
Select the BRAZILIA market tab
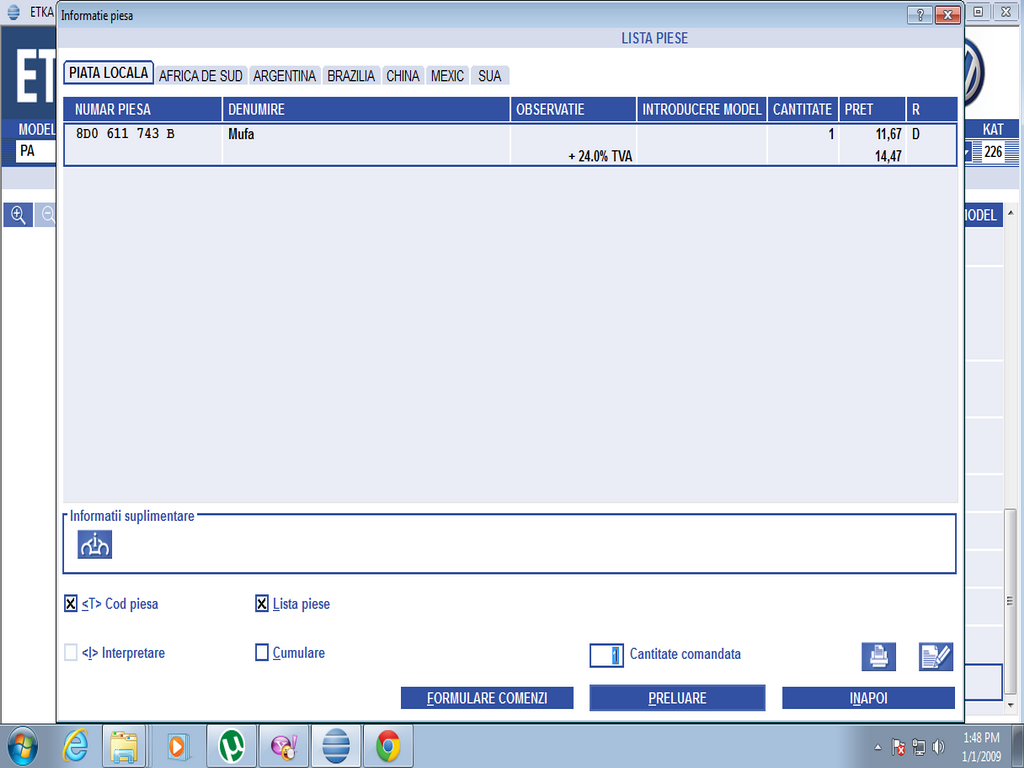pyautogui.click(x=351, y=76)
